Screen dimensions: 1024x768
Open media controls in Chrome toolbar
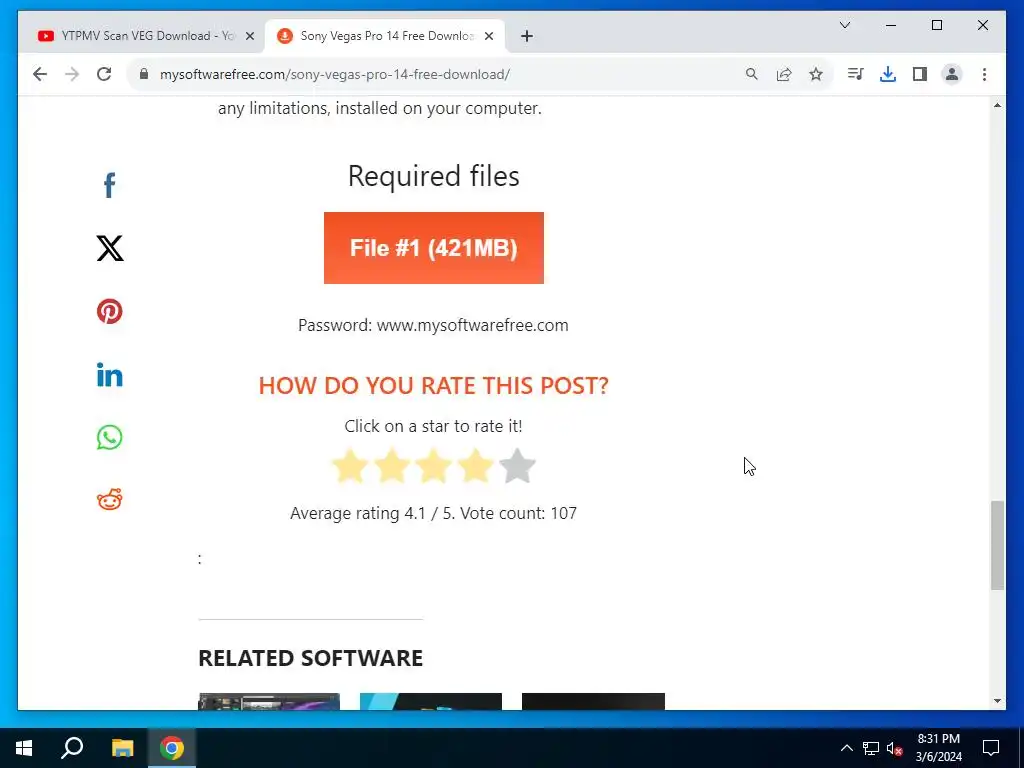coord(856,74)
